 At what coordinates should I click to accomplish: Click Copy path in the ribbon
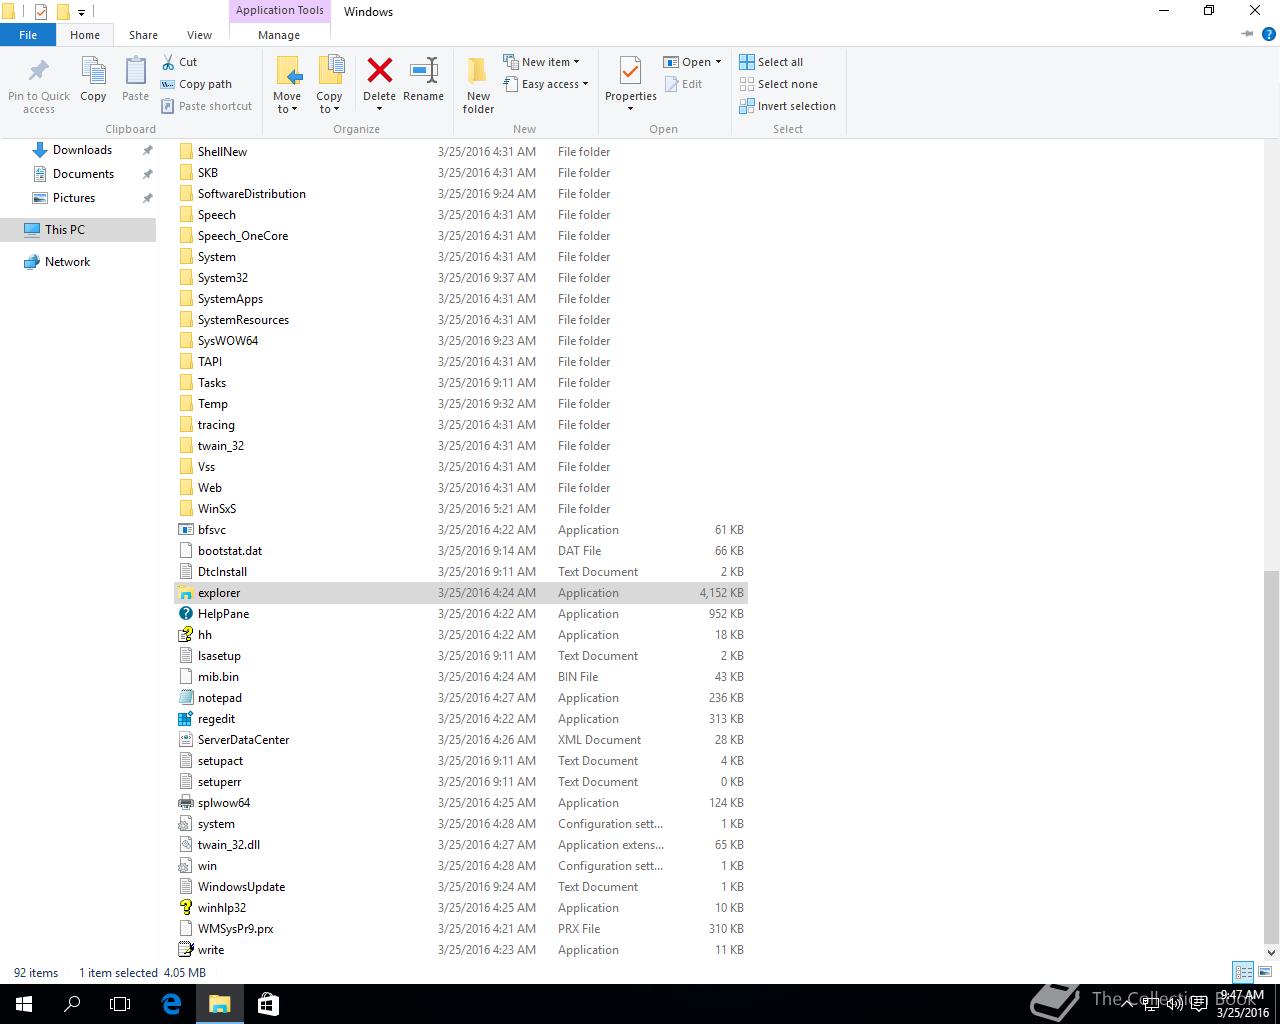(x=197, y=84)
